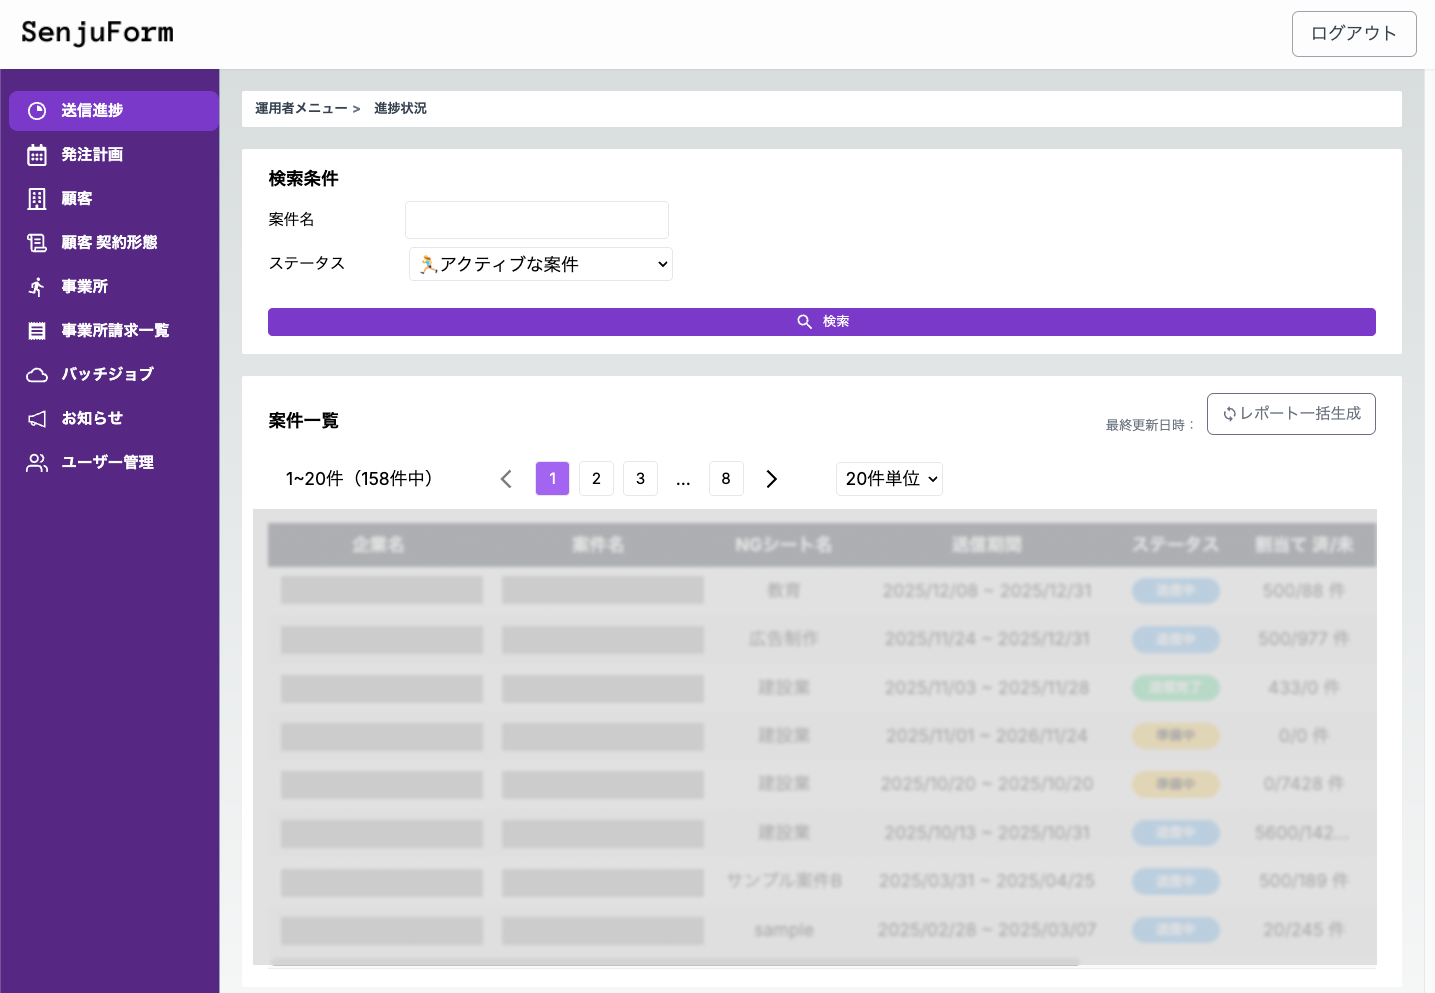Open the highlighted 送信進捗 sidebar item
This screenshot has height=993, width=1435.
pos(113,110)
